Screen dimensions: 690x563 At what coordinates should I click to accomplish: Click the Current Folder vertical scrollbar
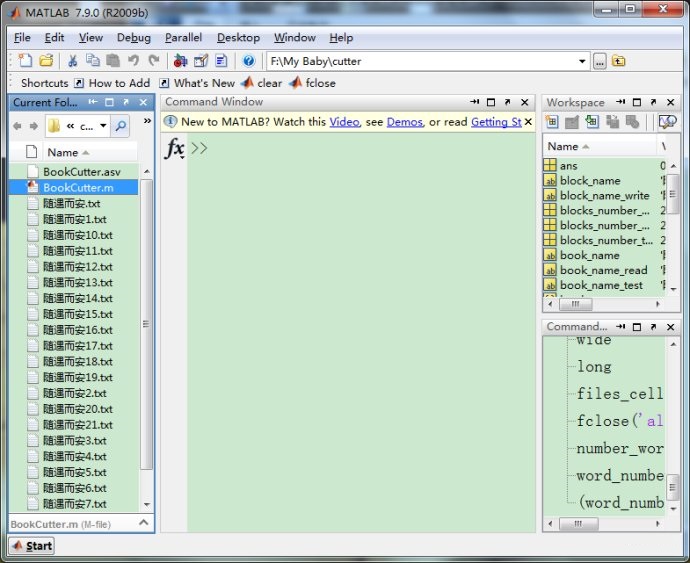[x=147, y=324]
